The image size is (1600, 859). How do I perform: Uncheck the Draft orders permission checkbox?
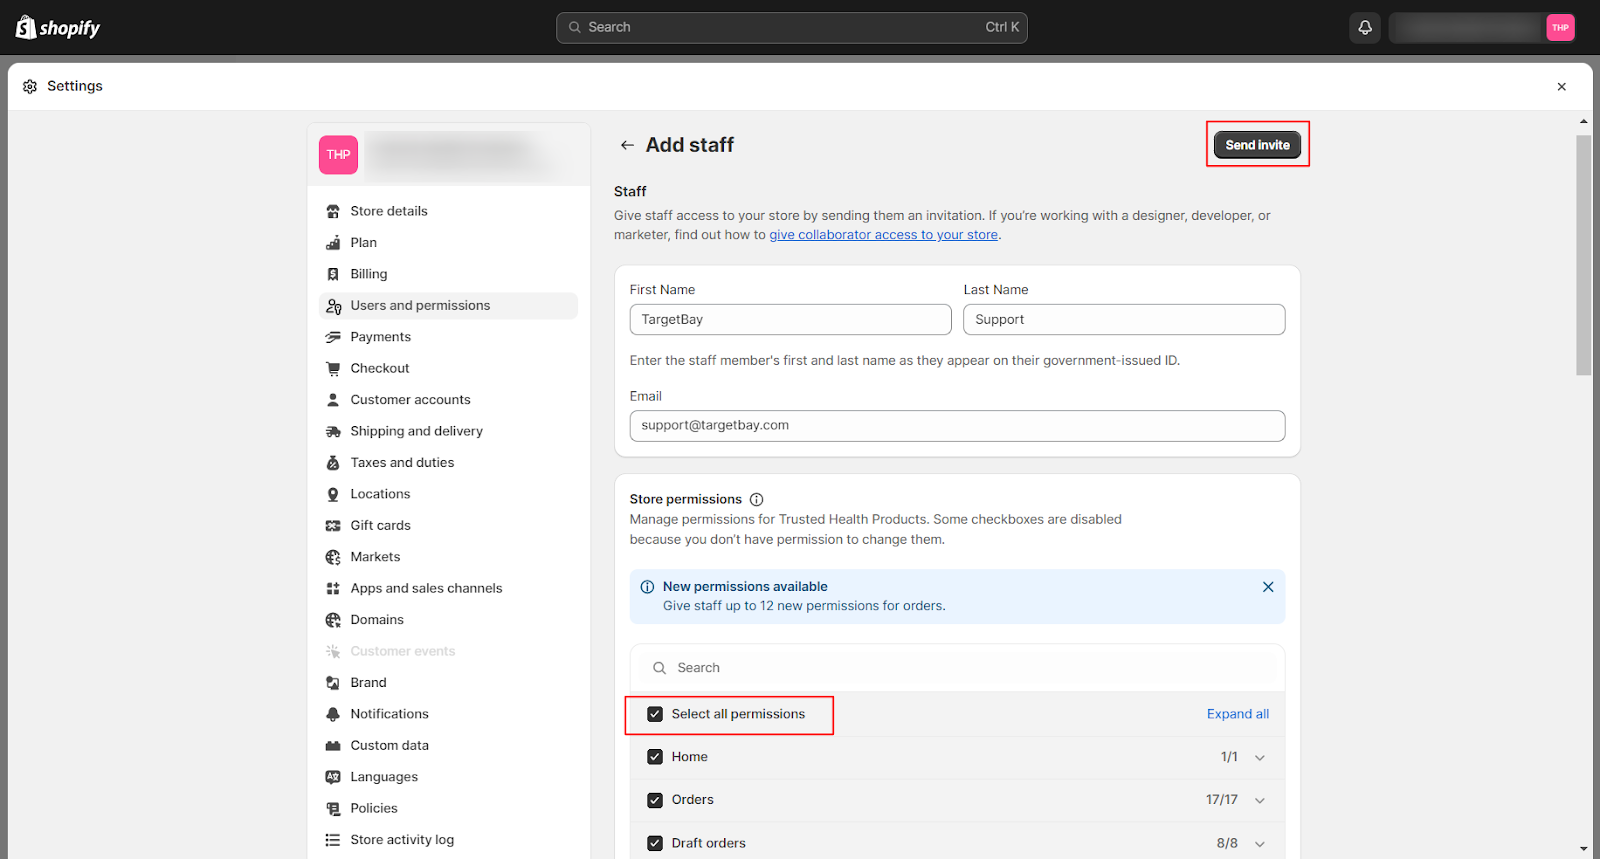pyautogui.click(x=655, y=843)
